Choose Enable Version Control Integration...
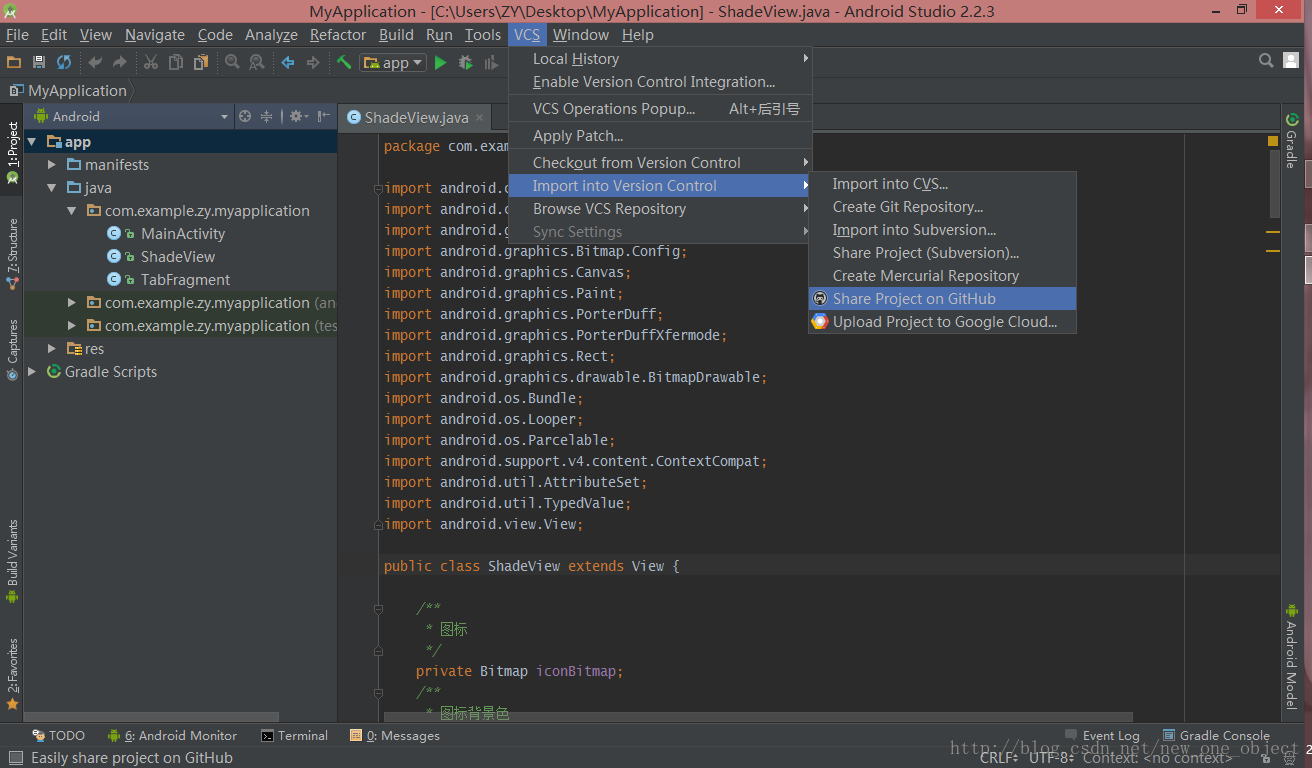This screenshot has height=768, width=1312. pos(660,82)
